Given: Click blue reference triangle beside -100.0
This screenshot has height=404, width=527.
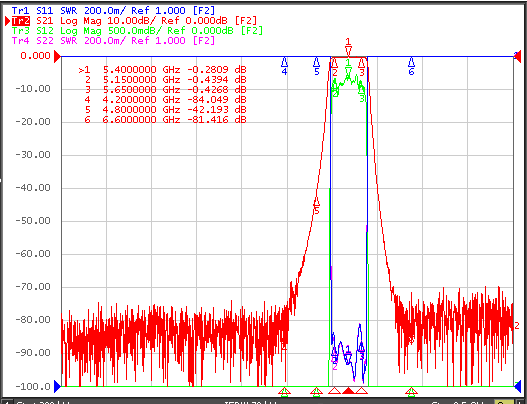Looking at the screenshot, I should click(57, 386).
